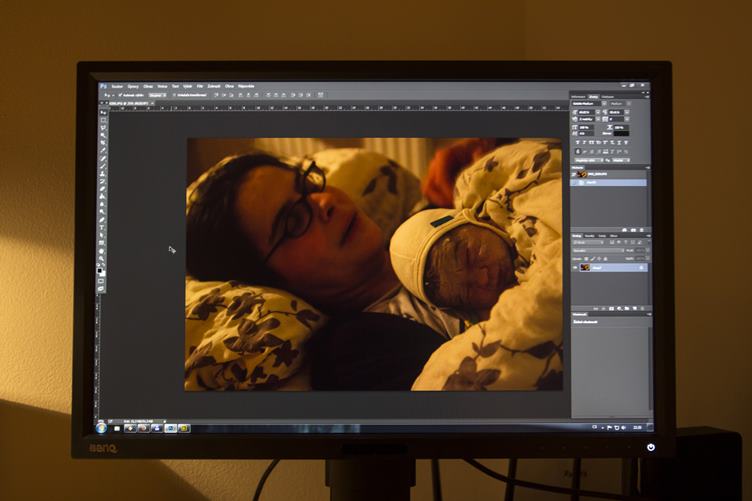Toggle lock all in Layers panel

[x=605, y=259]
